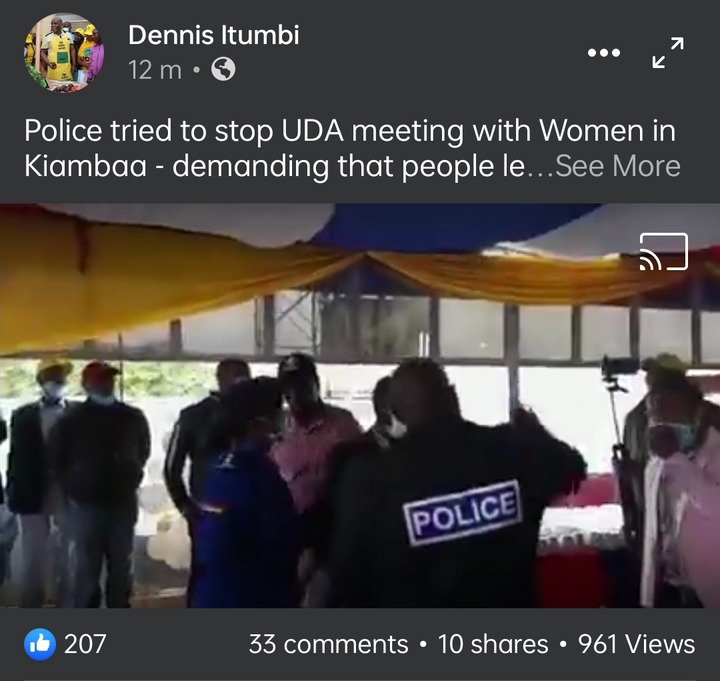Click the blue thumbs-up like icon
Viewport: 720px width, 681px height.
click(x=40, y=644)
